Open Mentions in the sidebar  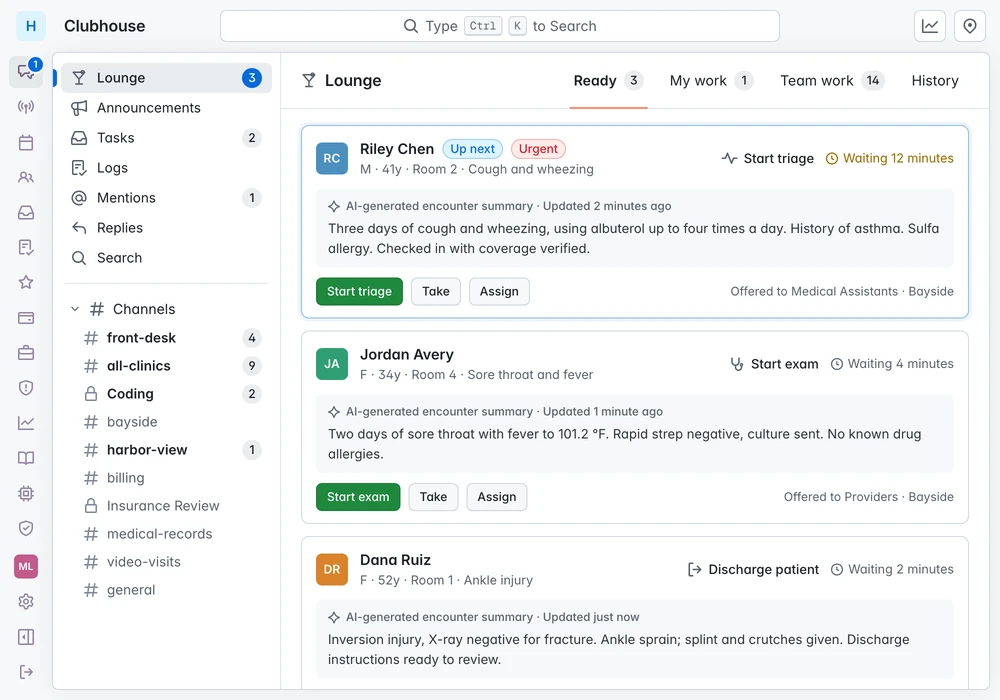166,198
